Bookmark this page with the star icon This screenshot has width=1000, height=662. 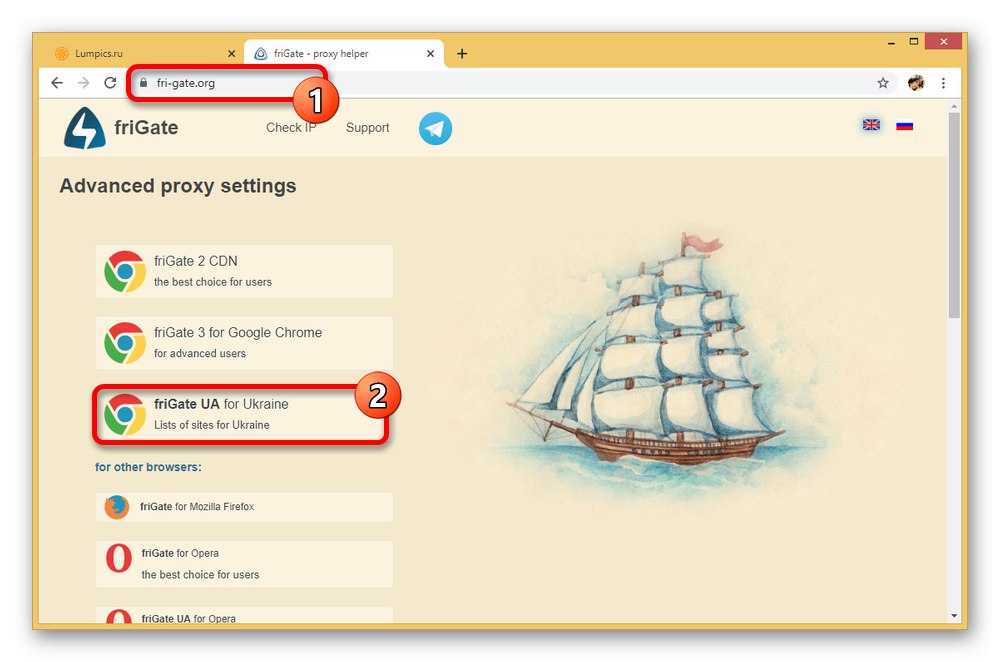click(x=883, y=83)
